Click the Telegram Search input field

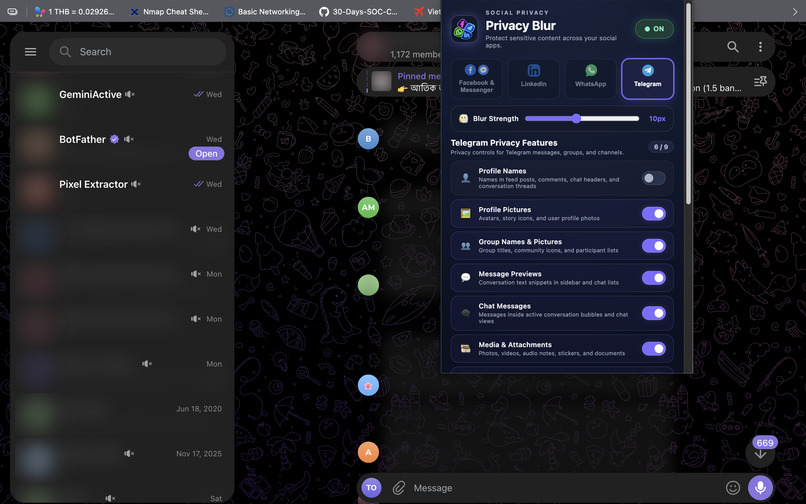[x=138, y=51]
